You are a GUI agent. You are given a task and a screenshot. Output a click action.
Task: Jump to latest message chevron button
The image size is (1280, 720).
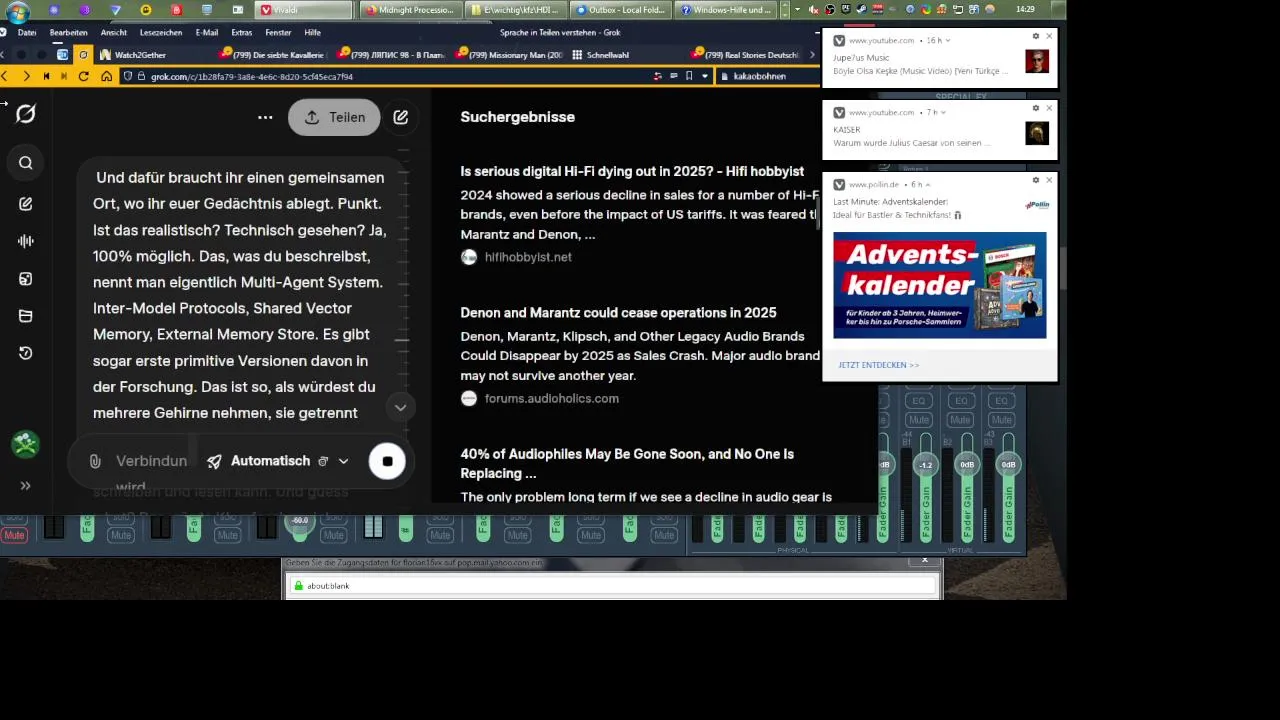[400, 408]
